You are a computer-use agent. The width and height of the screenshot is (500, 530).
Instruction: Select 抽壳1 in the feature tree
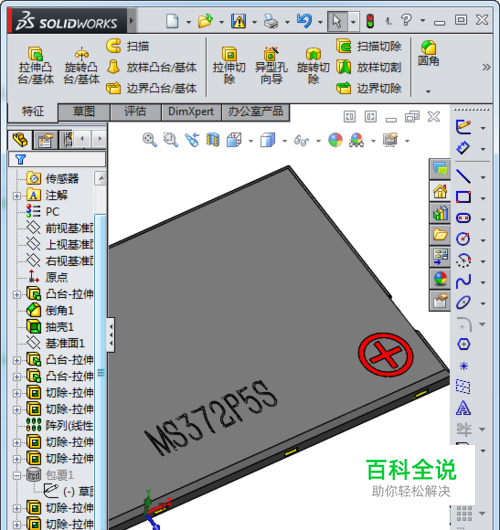(50, 327)
